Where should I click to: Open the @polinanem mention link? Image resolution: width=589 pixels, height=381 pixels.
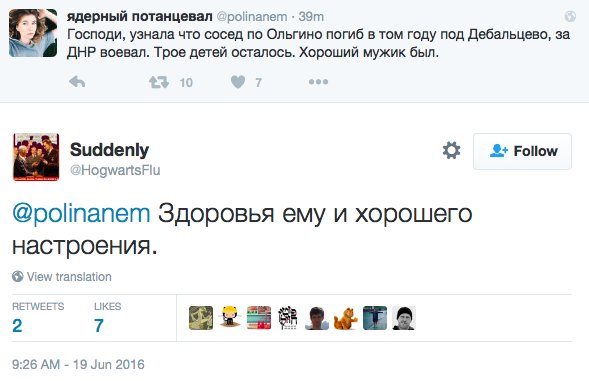(81, 214)
